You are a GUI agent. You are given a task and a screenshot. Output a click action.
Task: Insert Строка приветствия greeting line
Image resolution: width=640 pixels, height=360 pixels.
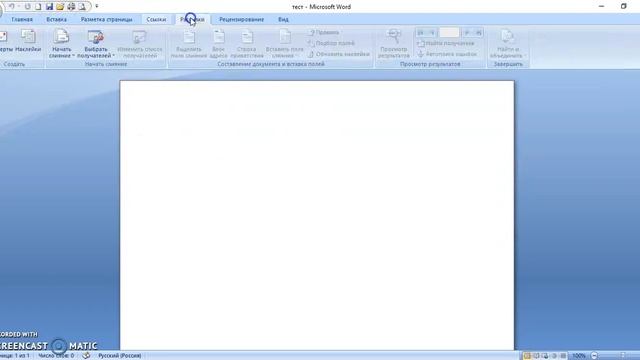click(247, 44)
